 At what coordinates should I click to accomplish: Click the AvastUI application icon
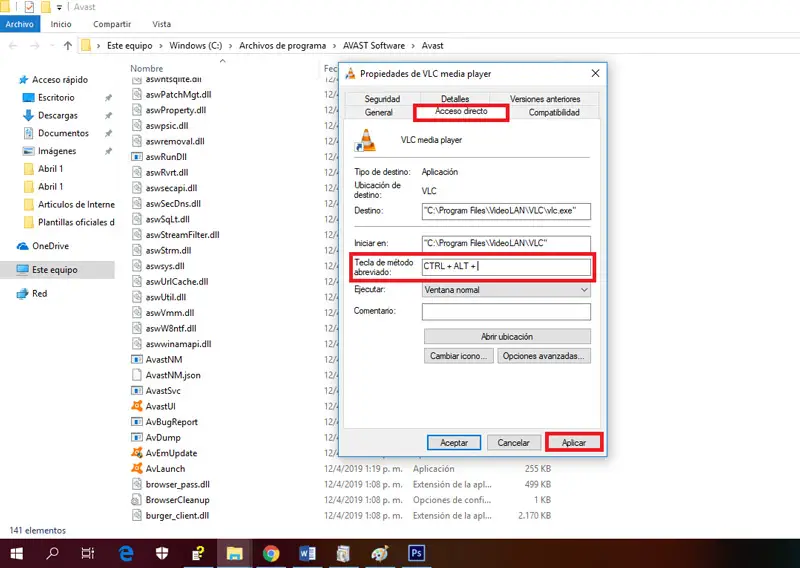(137, 406)
